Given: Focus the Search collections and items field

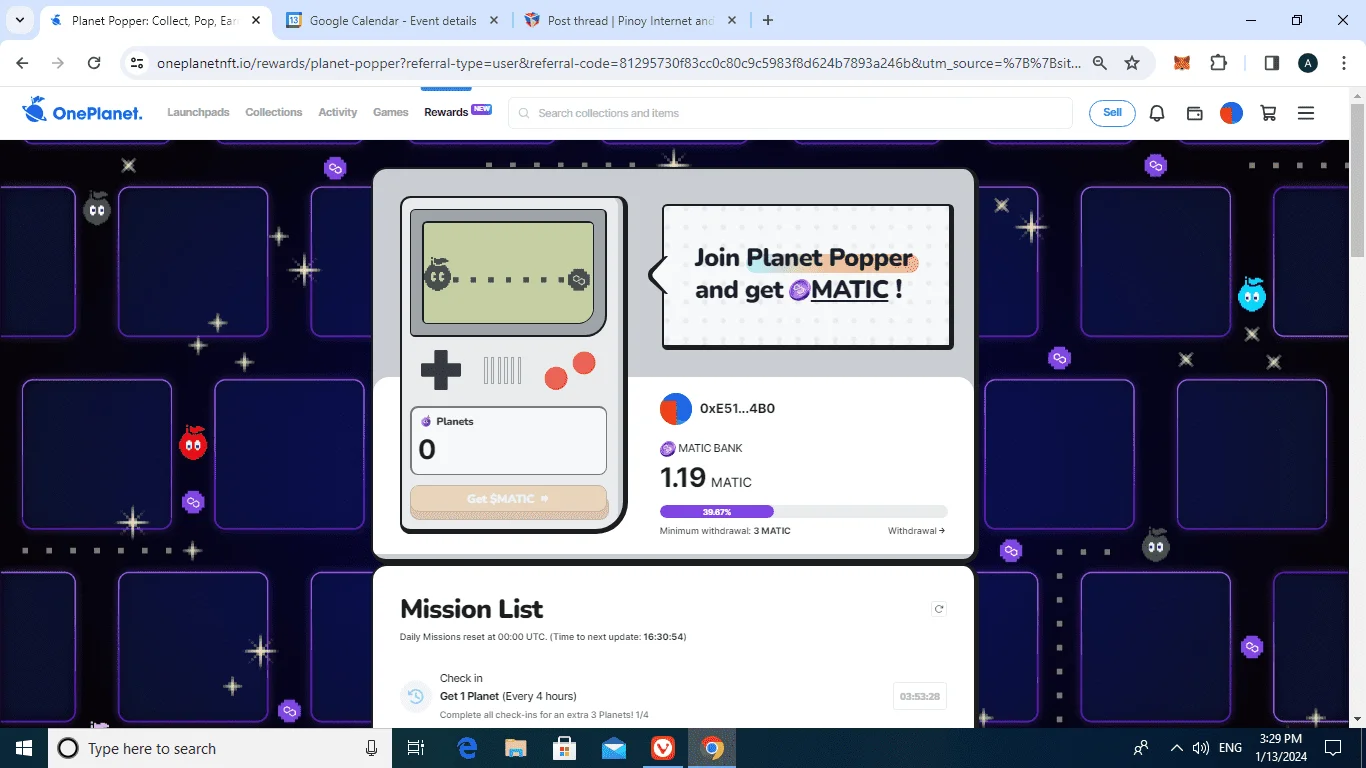Looking at the screenshot, I should click(790, 113).
